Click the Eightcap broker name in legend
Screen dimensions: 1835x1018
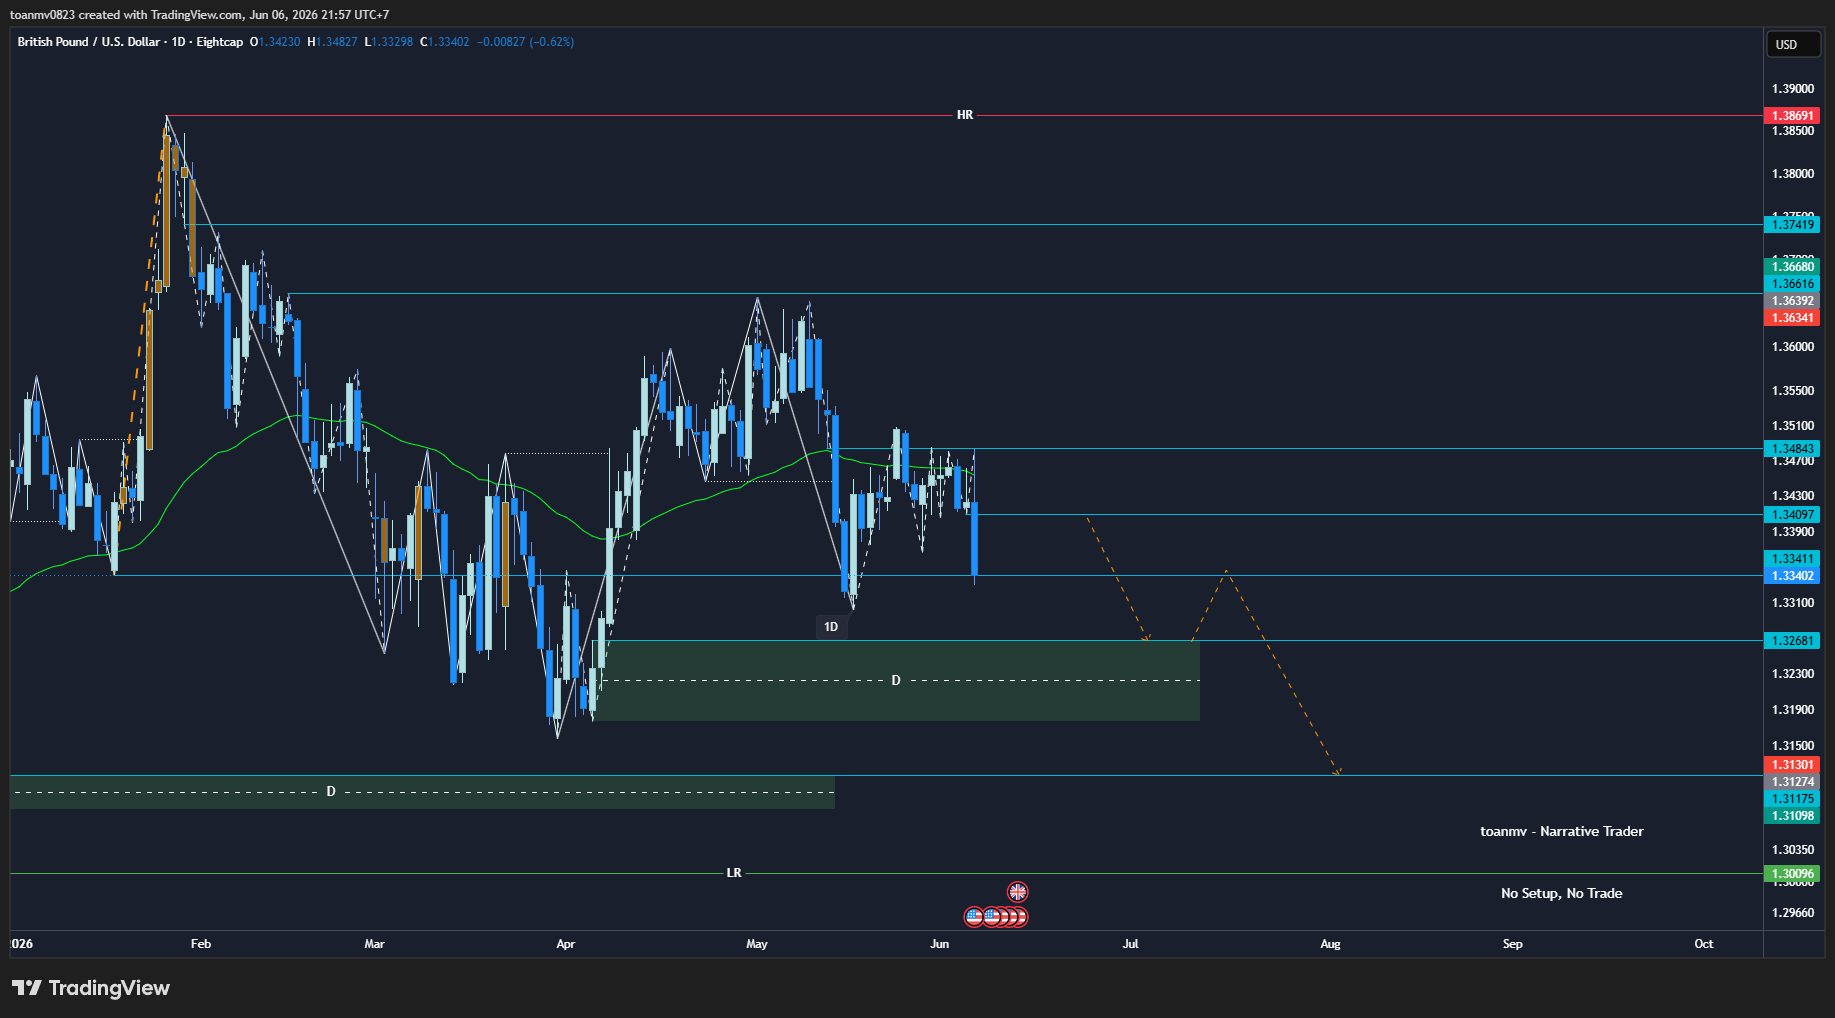click(x=220, y=42)
